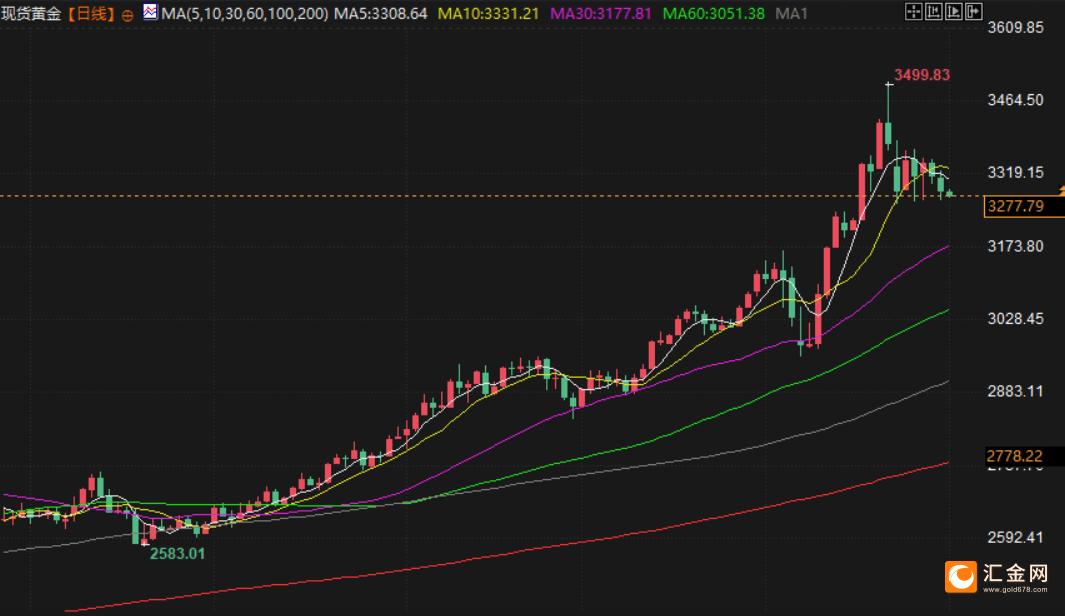Click the orange circular target icon

pyautogui.click(x=127, y=16)
